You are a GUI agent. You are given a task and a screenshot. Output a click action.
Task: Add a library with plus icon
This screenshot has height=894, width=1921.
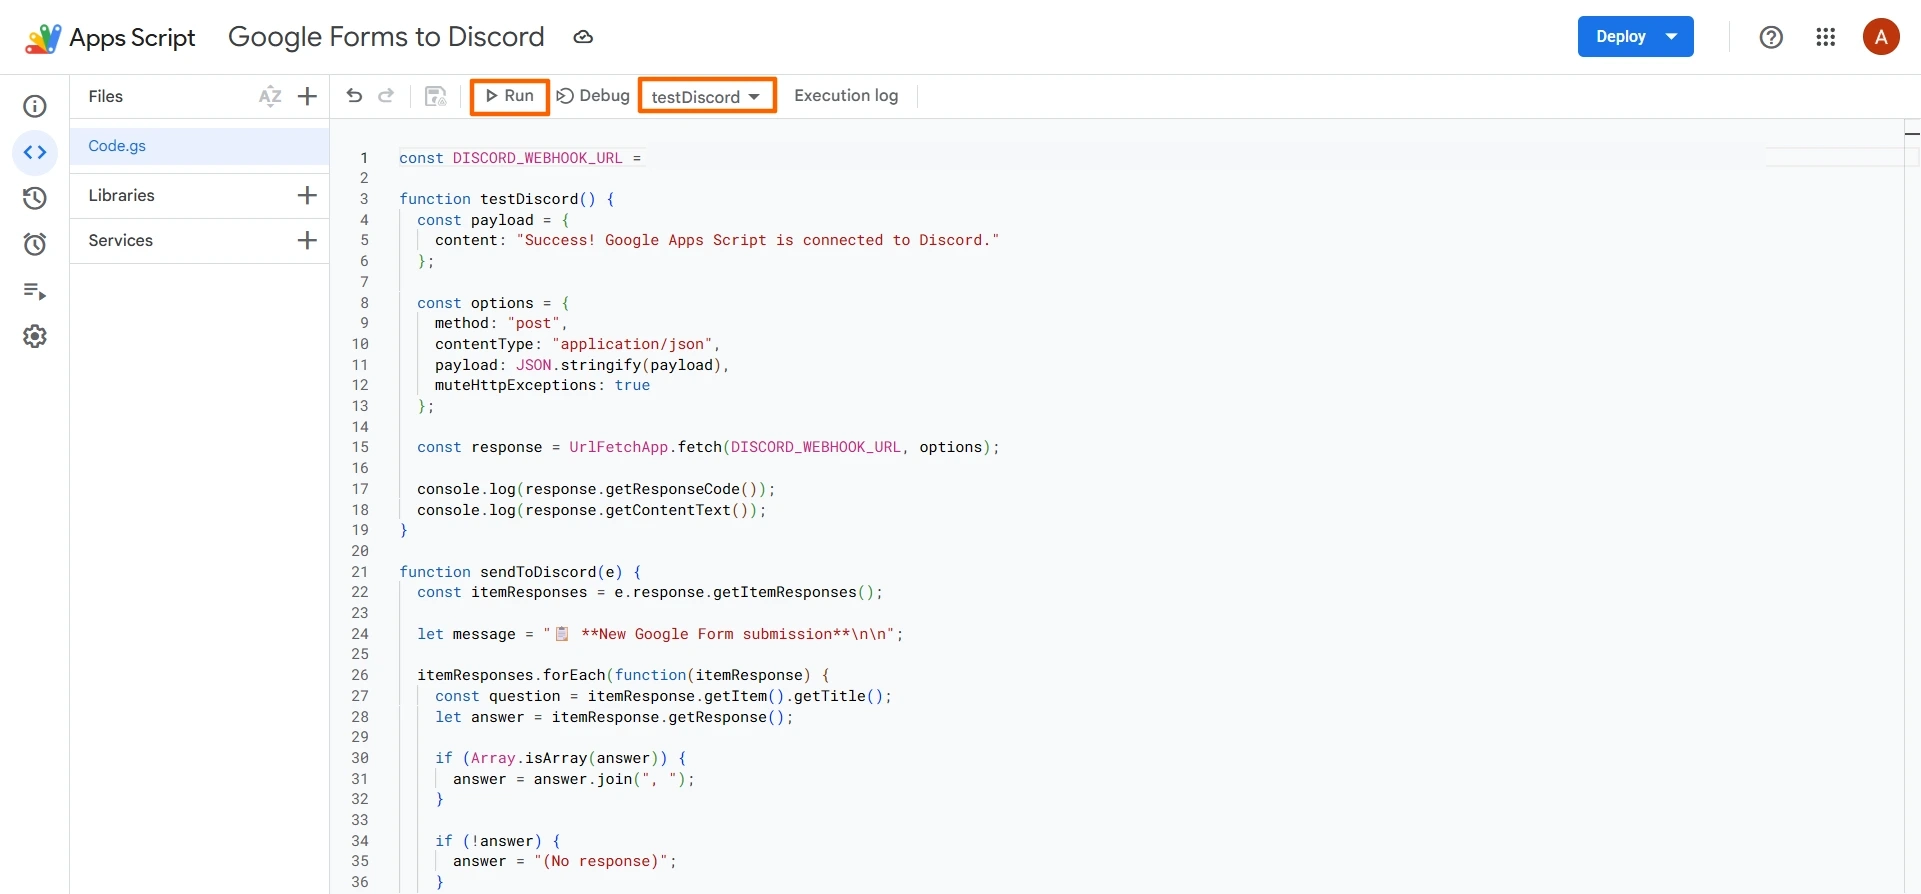pos(307,195)
